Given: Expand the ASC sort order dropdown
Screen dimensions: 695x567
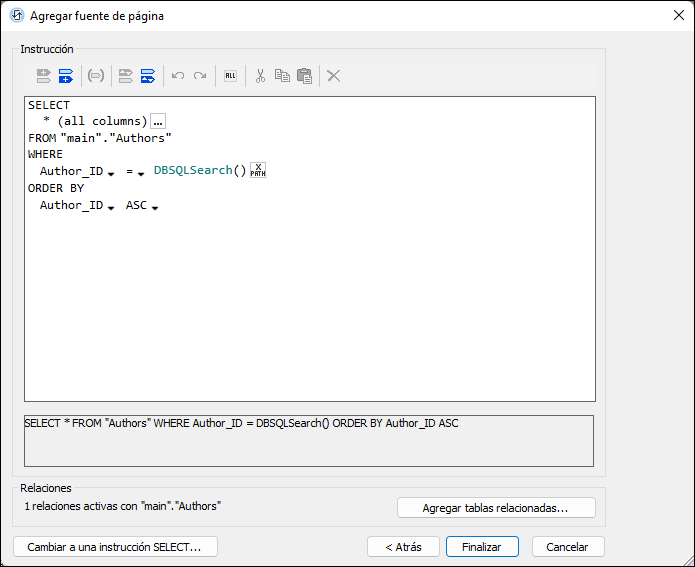Looking at the screenshot, I should click(x=156, y=207).
